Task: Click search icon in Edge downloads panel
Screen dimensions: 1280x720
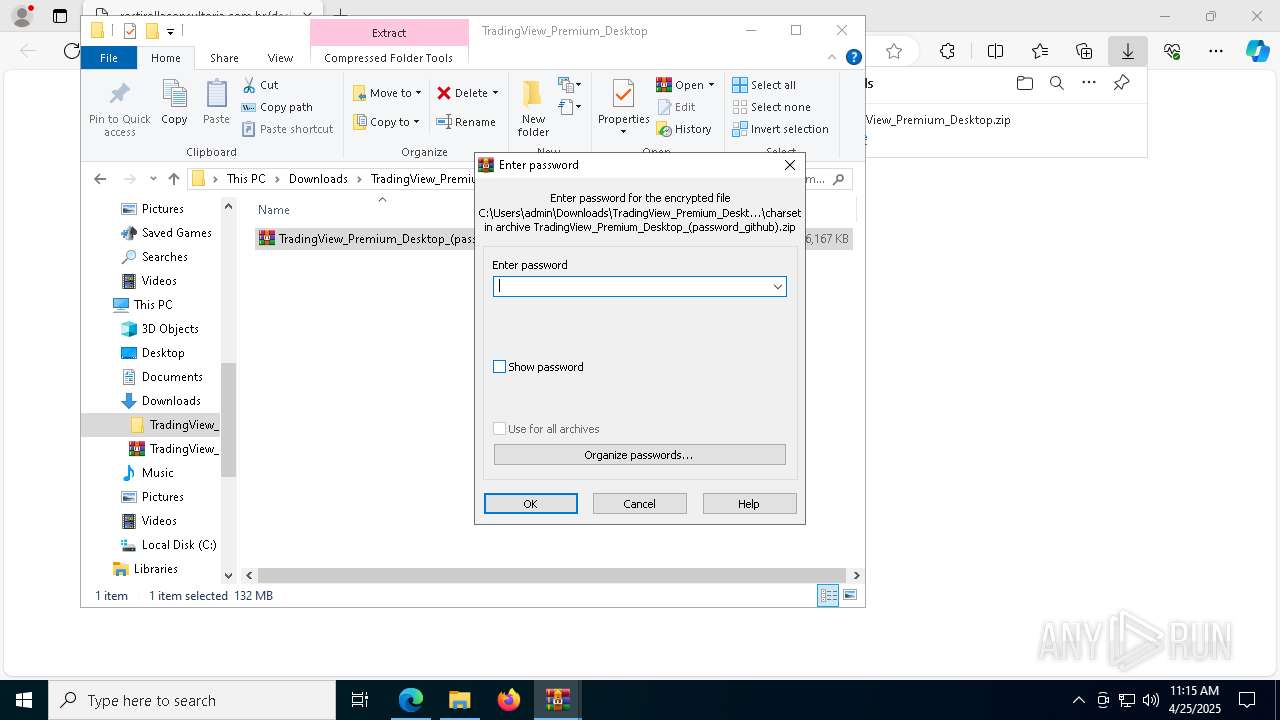Action: coord(1056,83)
